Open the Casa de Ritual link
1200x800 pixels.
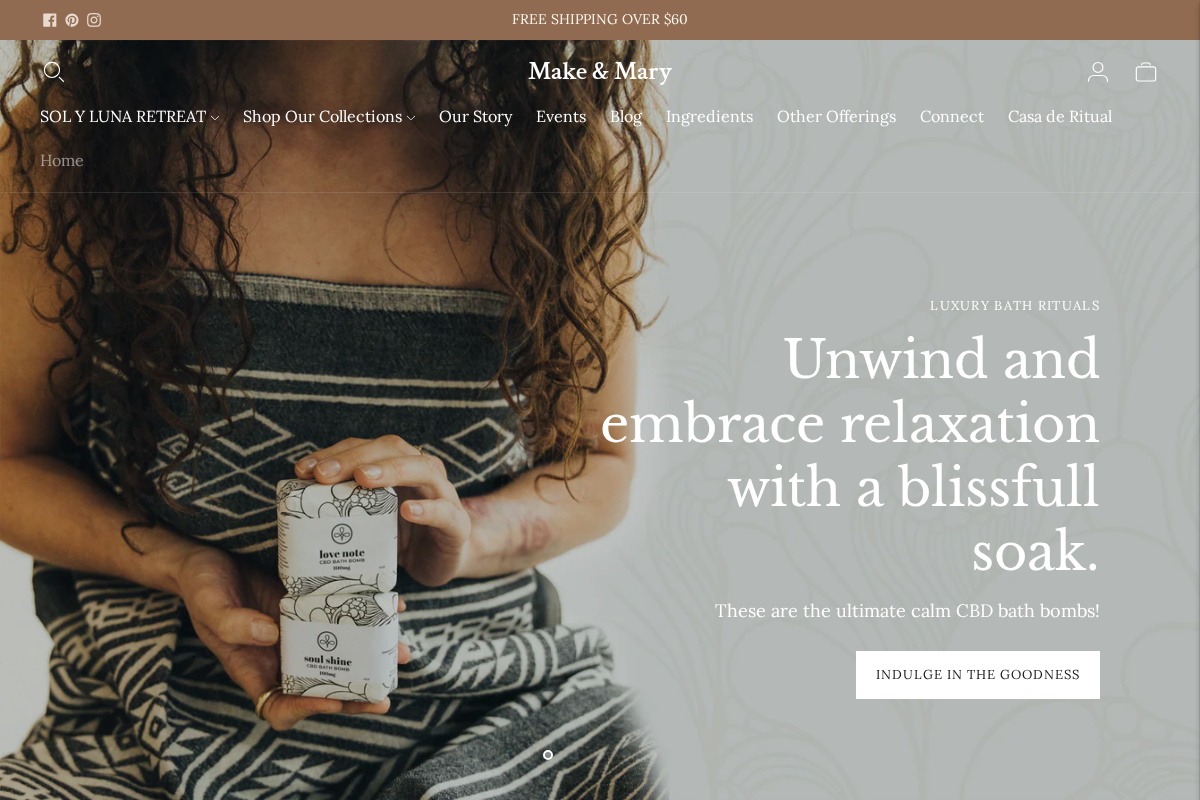tap(1060, 117)
